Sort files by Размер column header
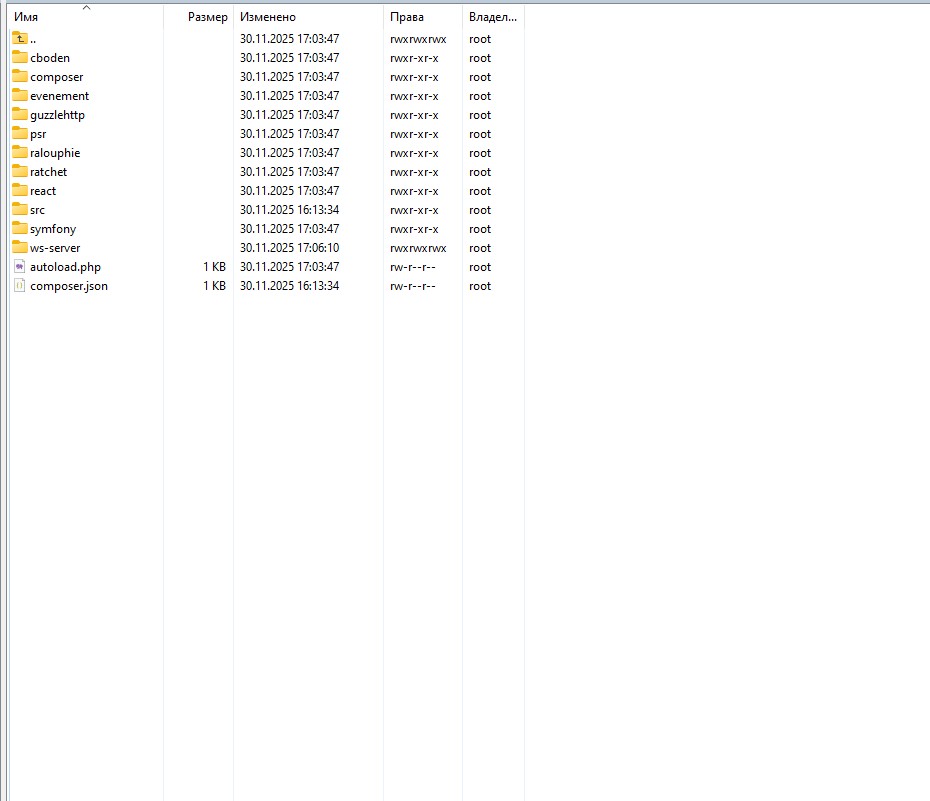930x801 pixels. point(207,18)
